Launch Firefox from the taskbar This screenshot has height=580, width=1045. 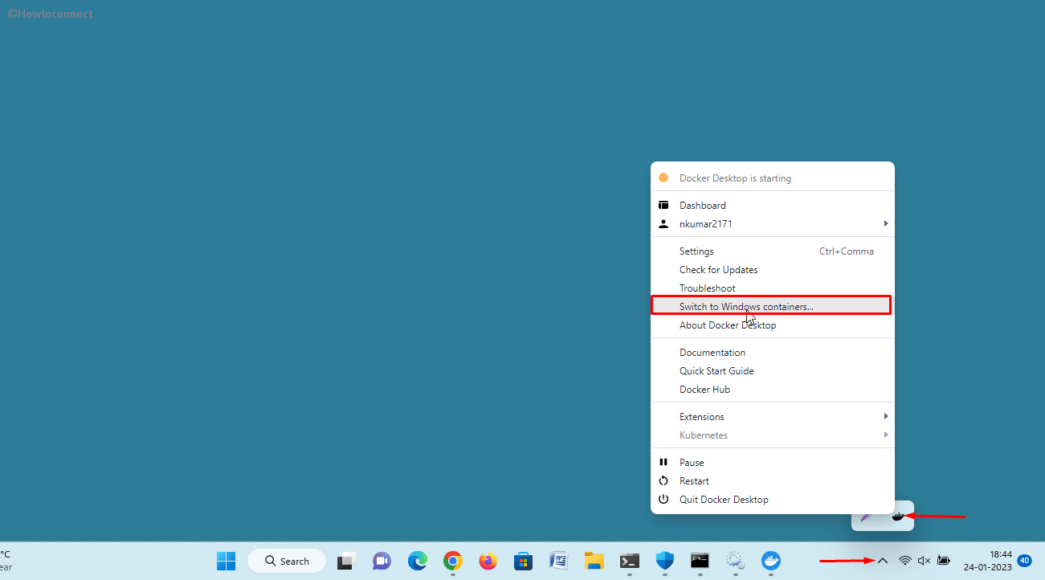[x=488, y=561]
